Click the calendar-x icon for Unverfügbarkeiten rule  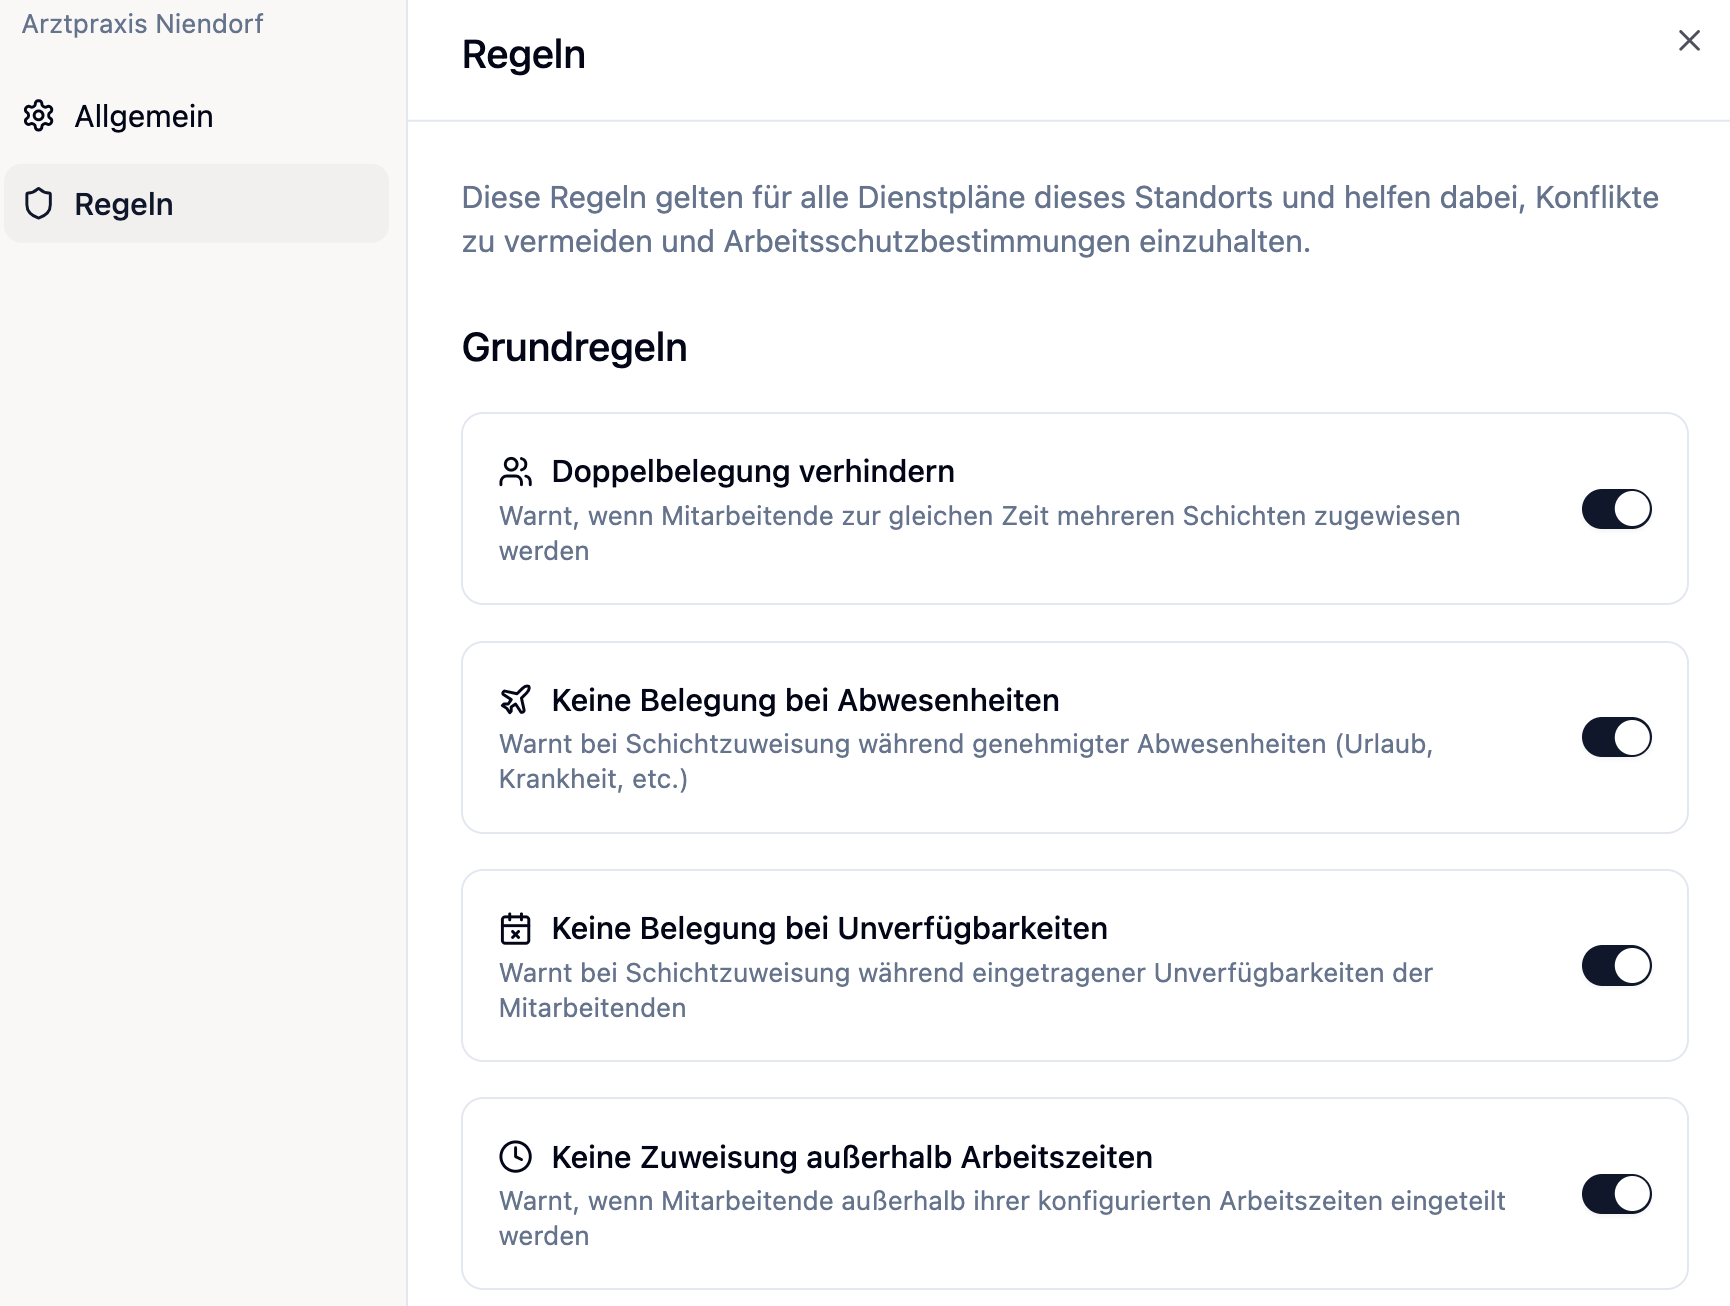click(515, 928)
